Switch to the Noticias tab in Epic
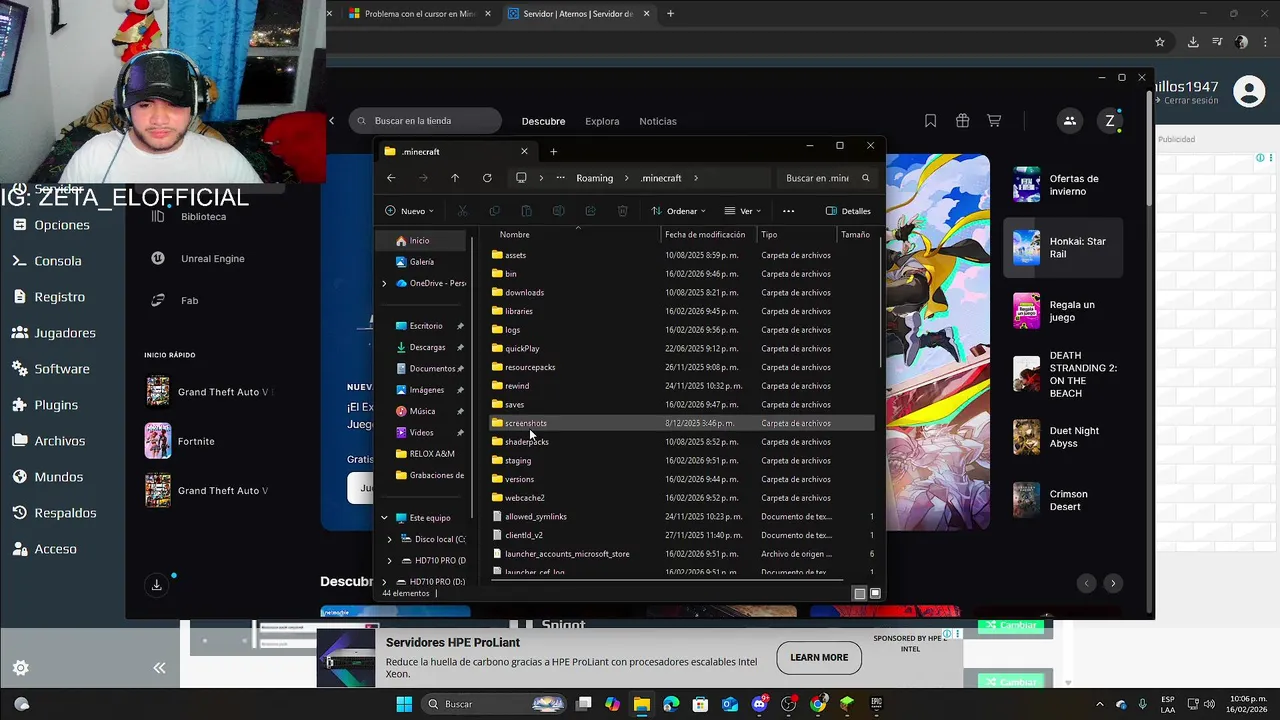 [x=658, y=121]
